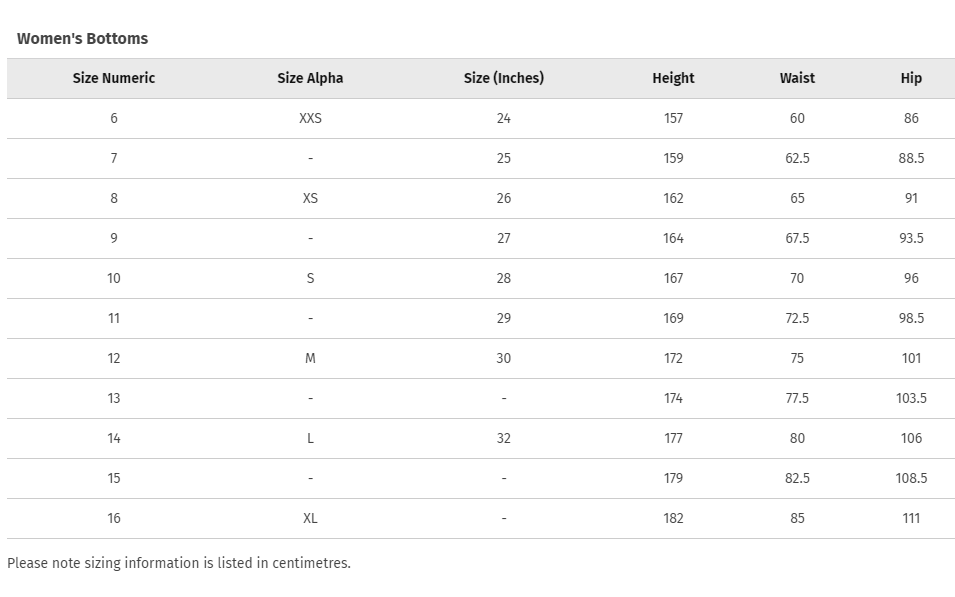
Task: Click the Height column header
Action: pos(673,78)
